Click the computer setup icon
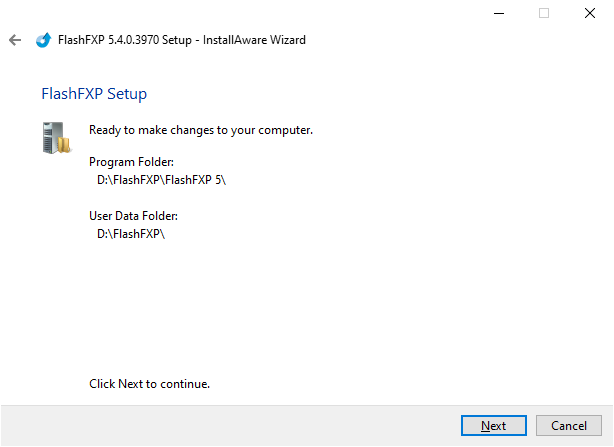Screen dimensions: 614x447 (x=57, y=137)
